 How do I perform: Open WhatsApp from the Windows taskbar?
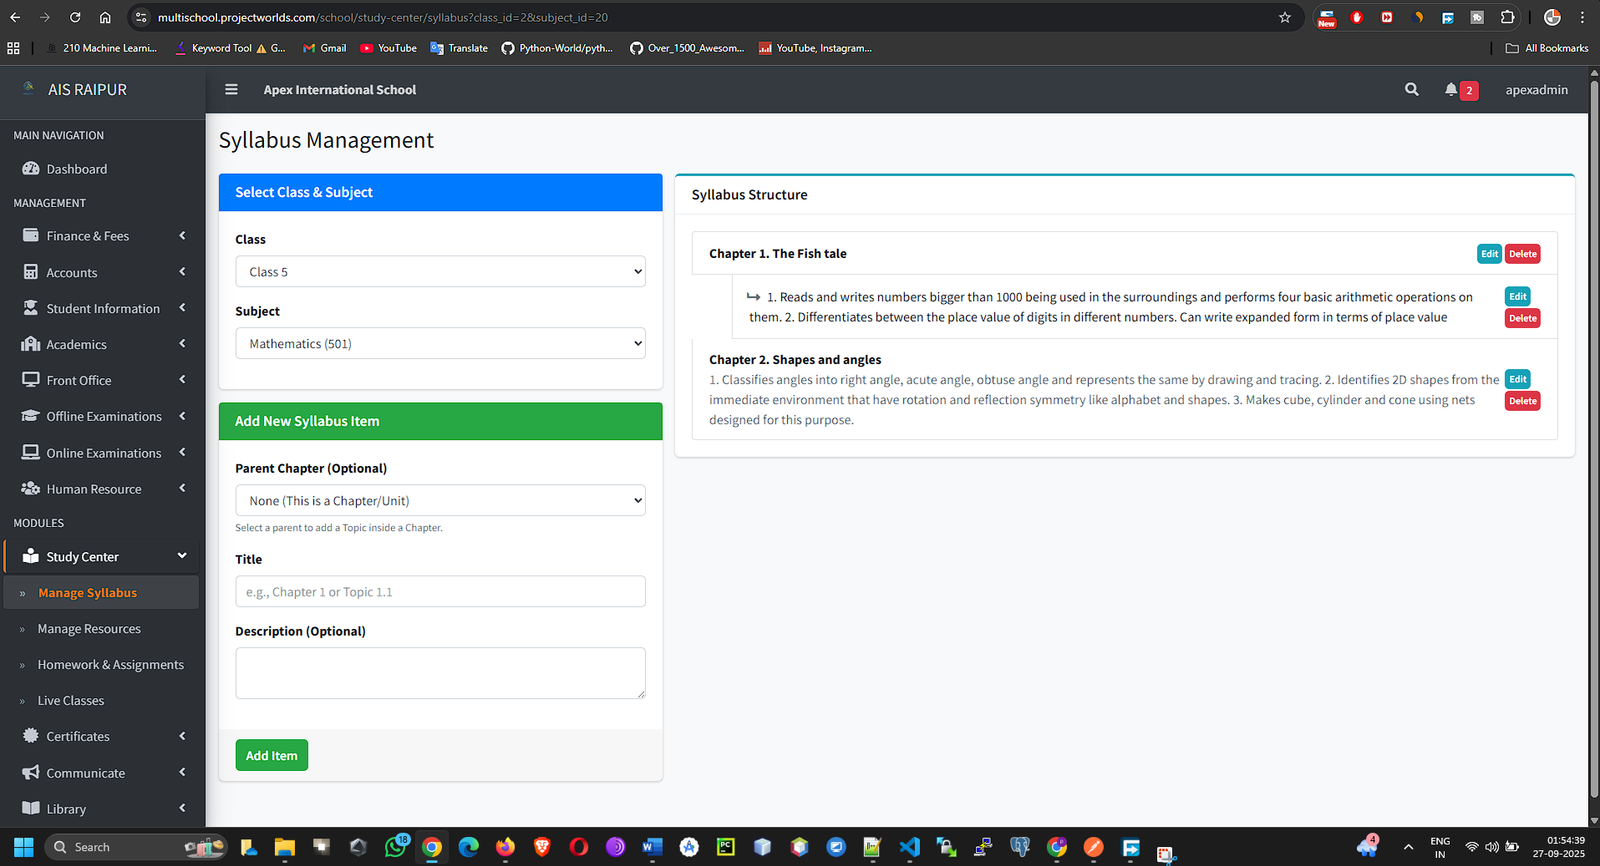[x=396, y=847]
